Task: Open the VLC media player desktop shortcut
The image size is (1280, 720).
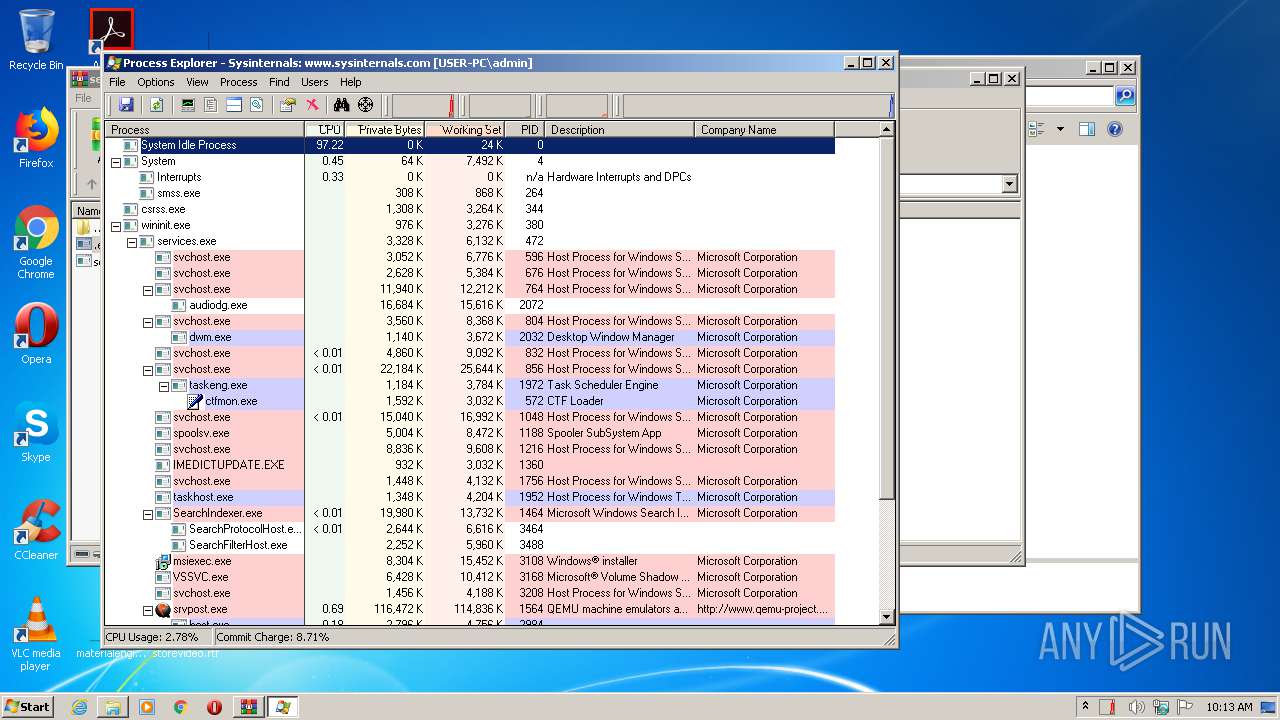Action: [x=36, y=633]
